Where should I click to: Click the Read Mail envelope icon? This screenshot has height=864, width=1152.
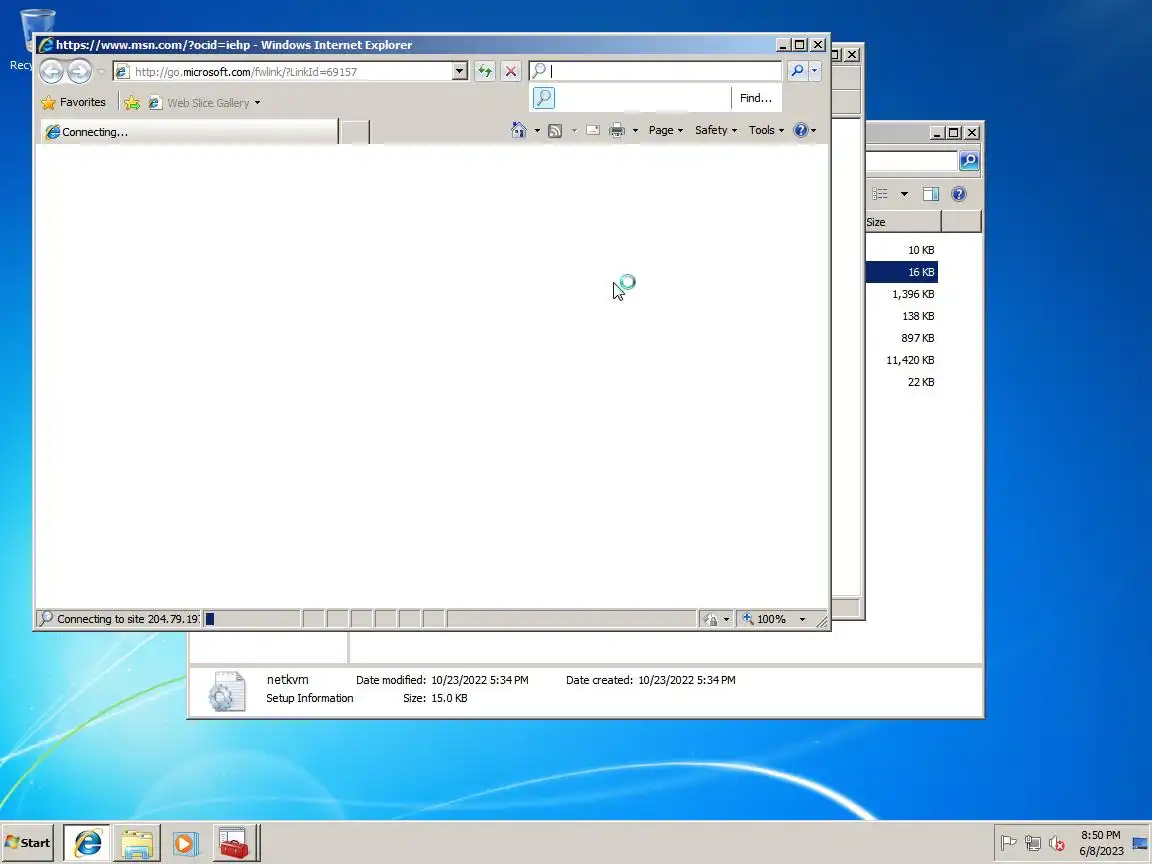pos(593,130)
